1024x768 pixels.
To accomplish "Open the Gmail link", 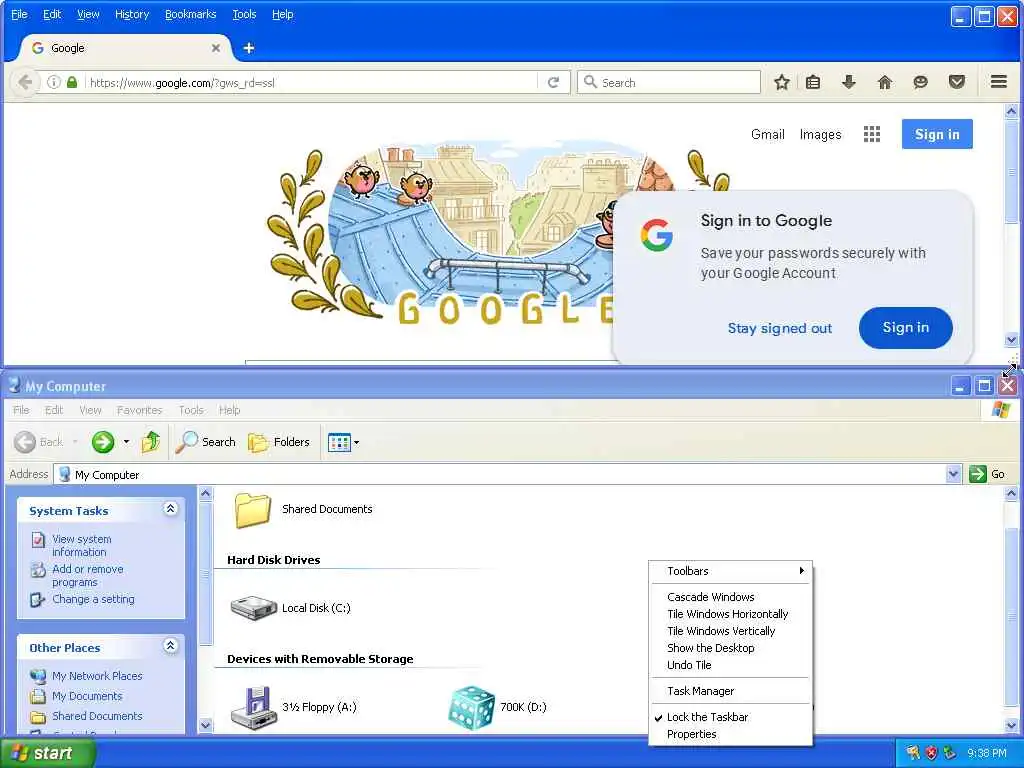I will click(x=767, y=135).
